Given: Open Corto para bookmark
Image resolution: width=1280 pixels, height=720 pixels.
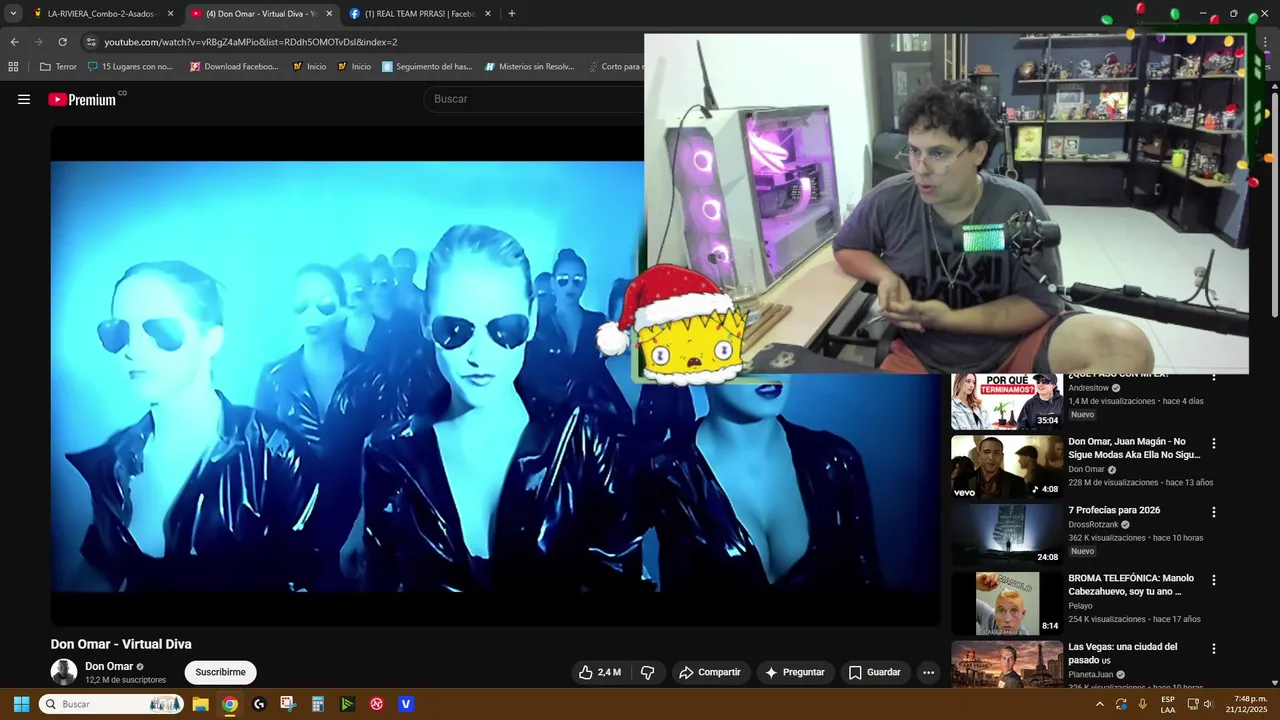Looking at the screenshot, I should (x=615, y=67).
